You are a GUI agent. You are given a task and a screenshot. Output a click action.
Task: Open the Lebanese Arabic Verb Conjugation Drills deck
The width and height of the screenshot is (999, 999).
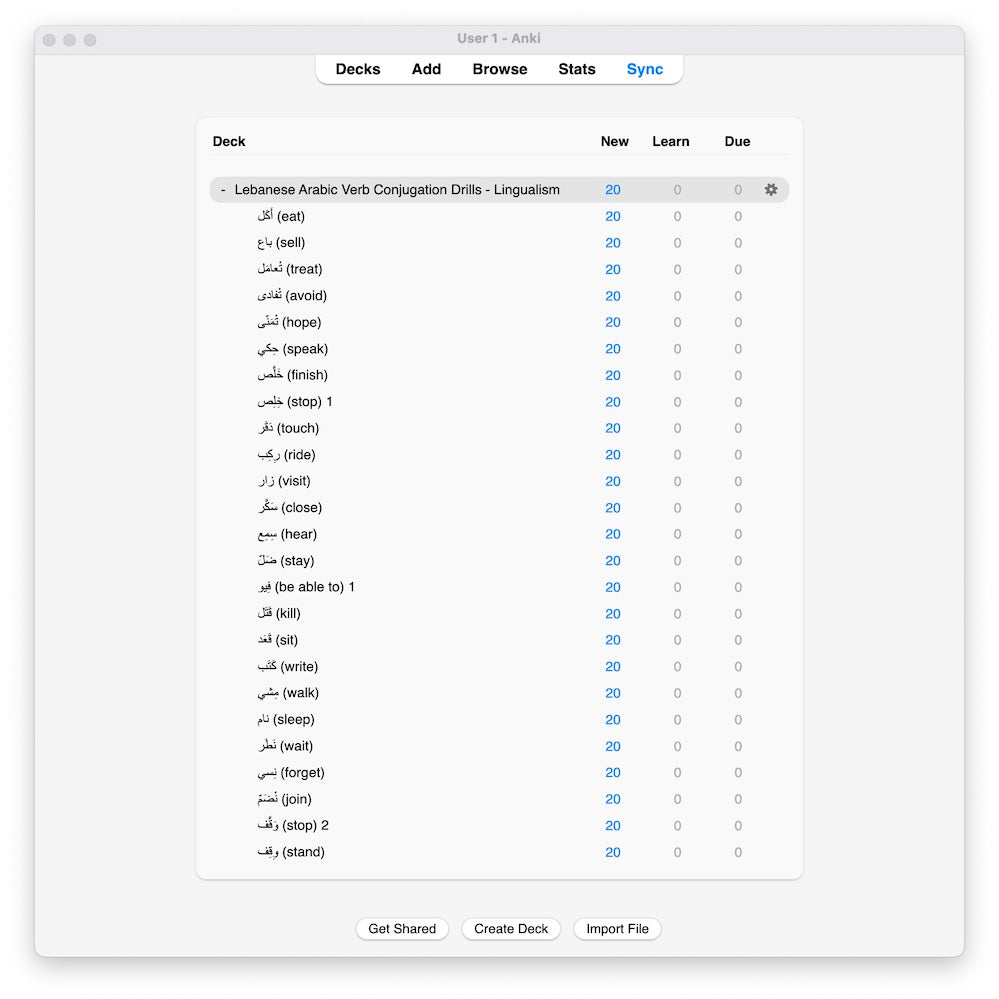click(x=396, y=190)
